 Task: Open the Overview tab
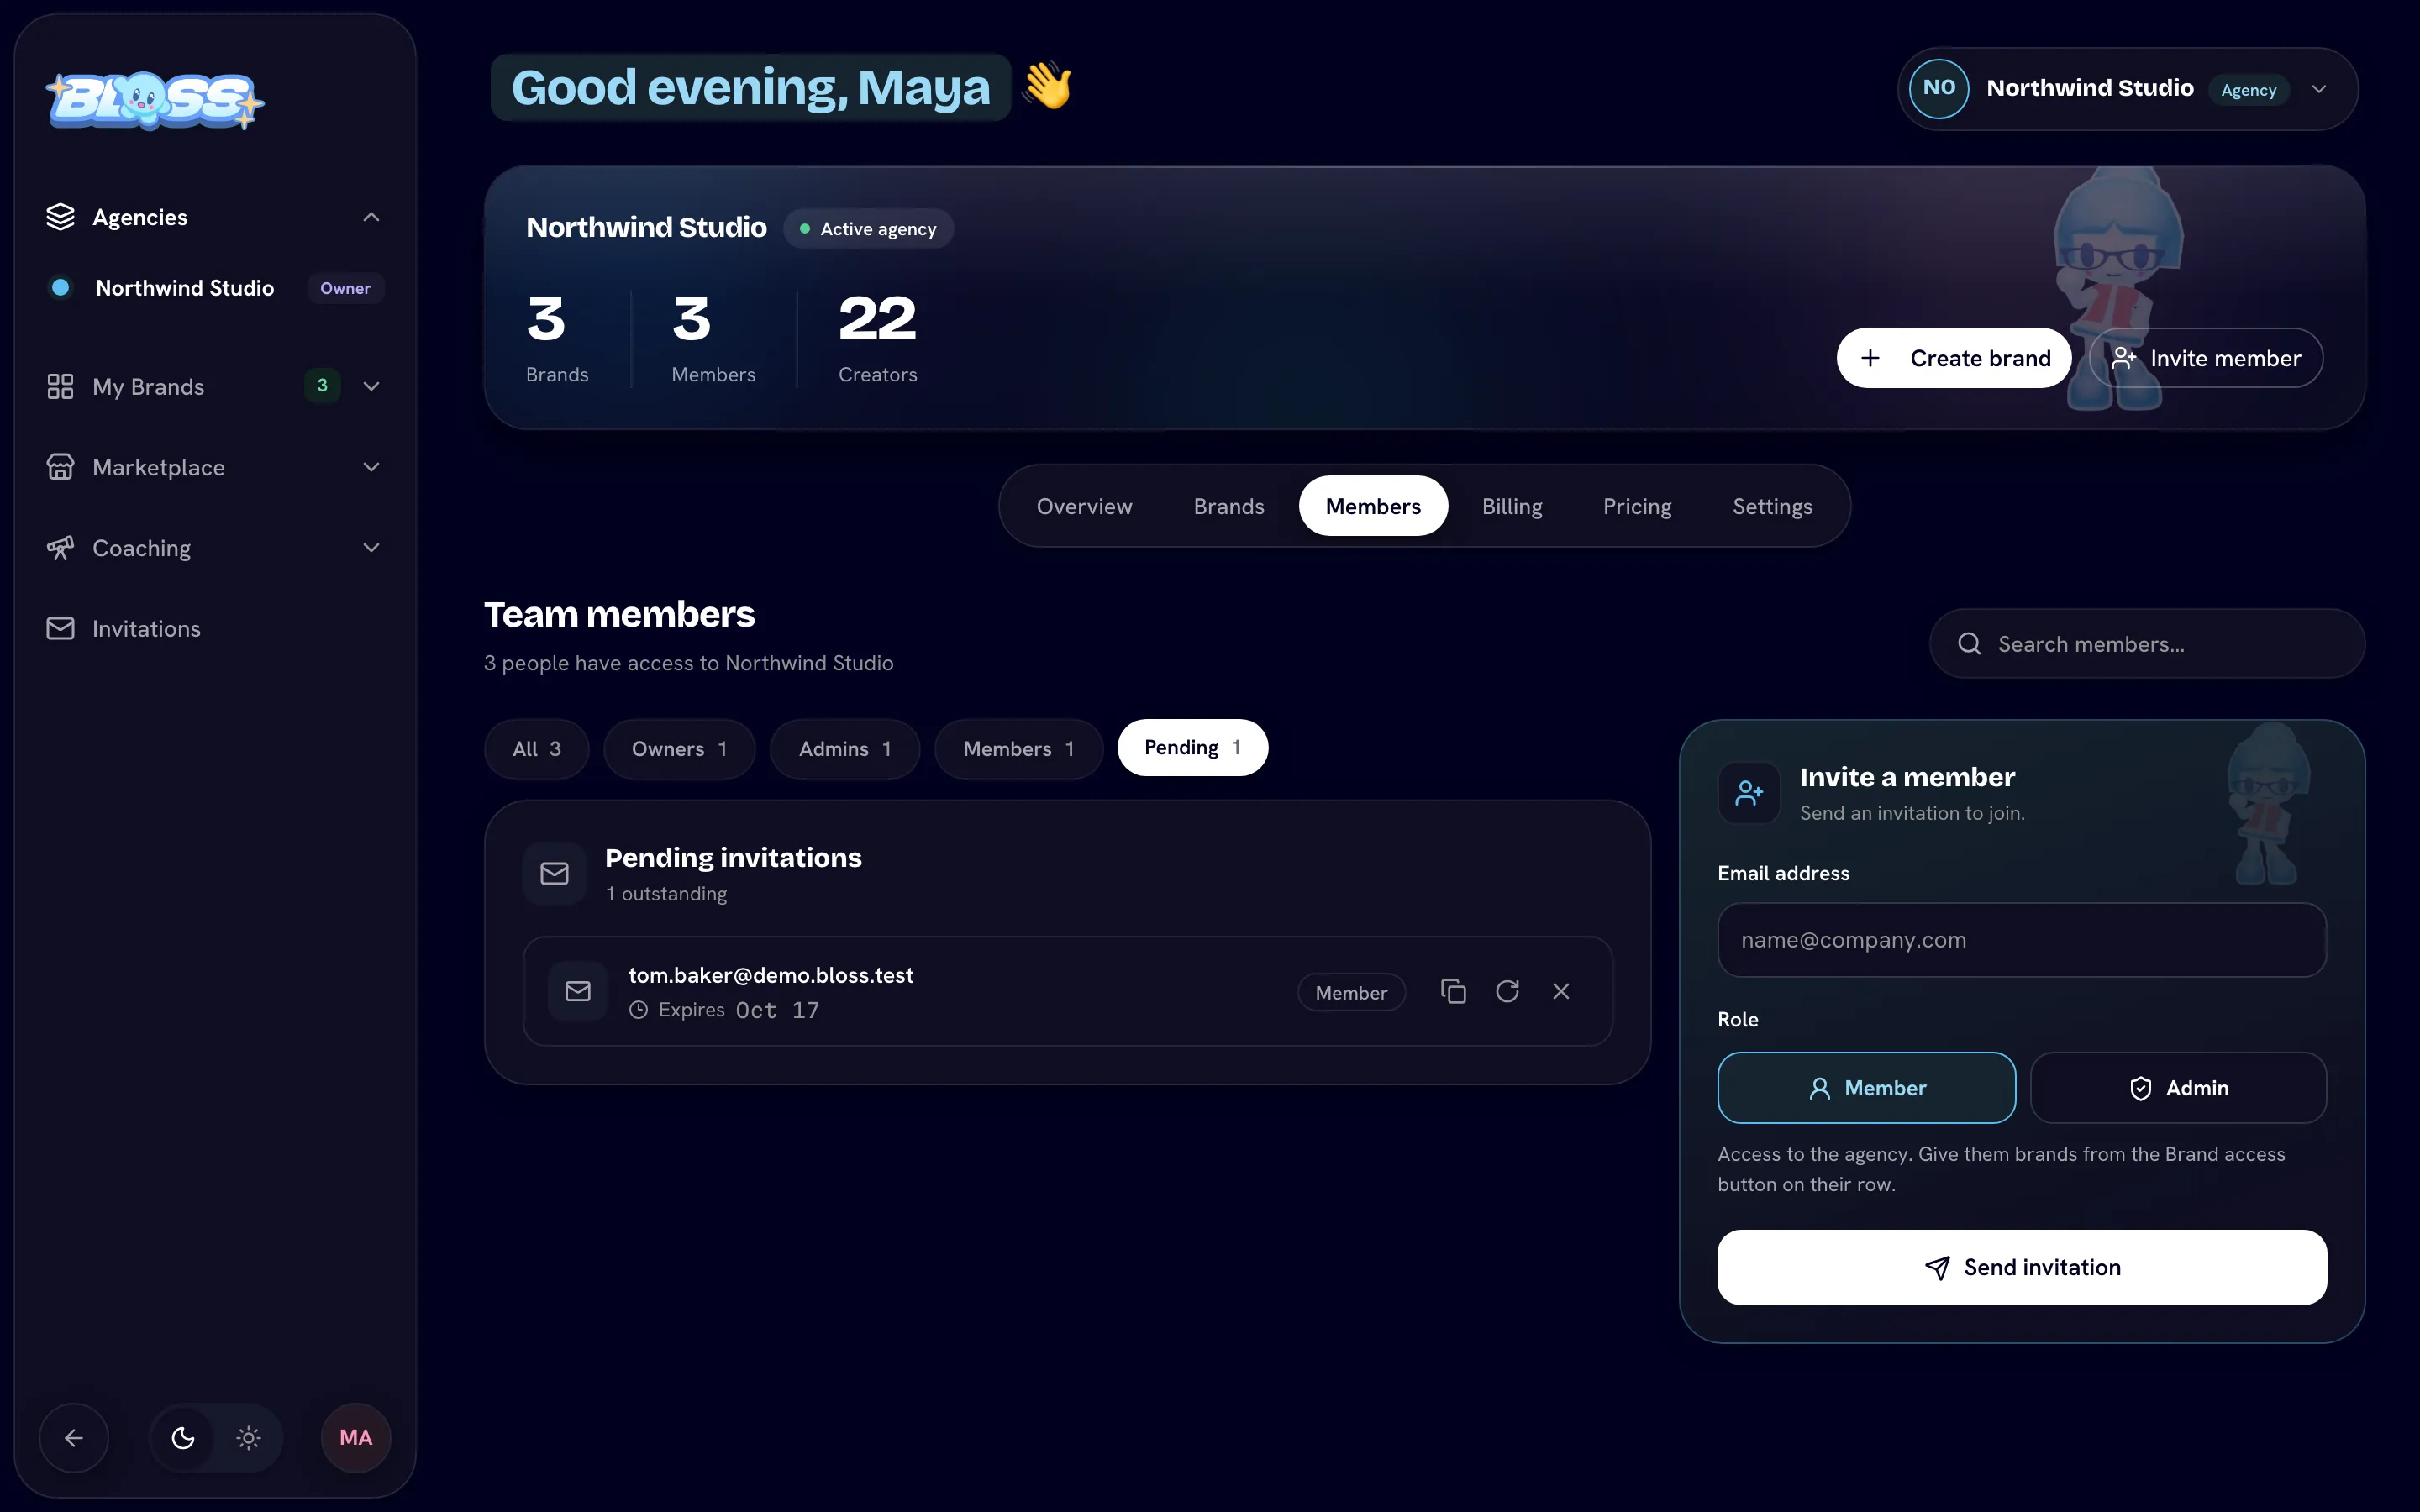pos(1084,506)
